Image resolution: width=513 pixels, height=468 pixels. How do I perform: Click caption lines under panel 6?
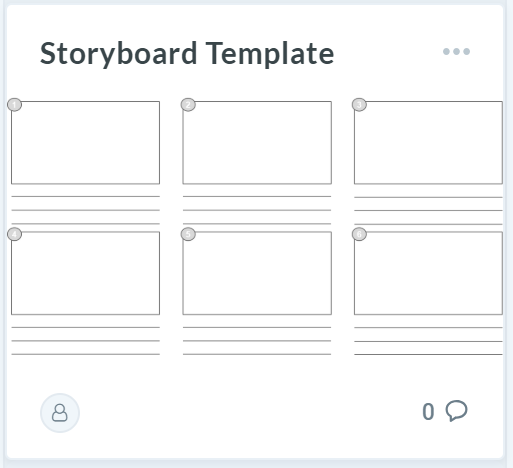click(x=428, y=341)
